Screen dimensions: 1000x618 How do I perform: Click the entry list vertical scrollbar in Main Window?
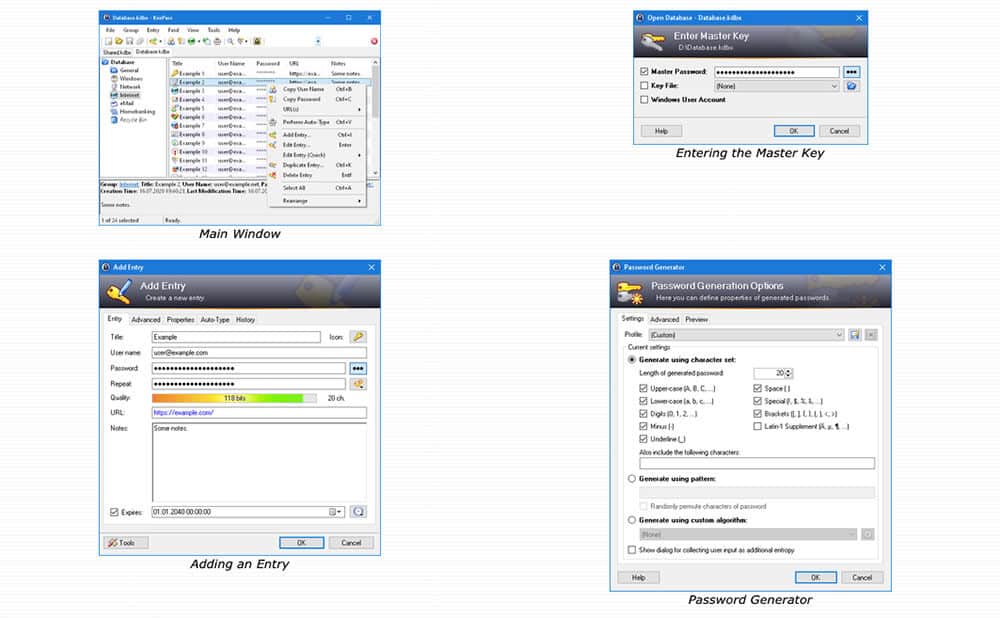(x=375, y=118)
